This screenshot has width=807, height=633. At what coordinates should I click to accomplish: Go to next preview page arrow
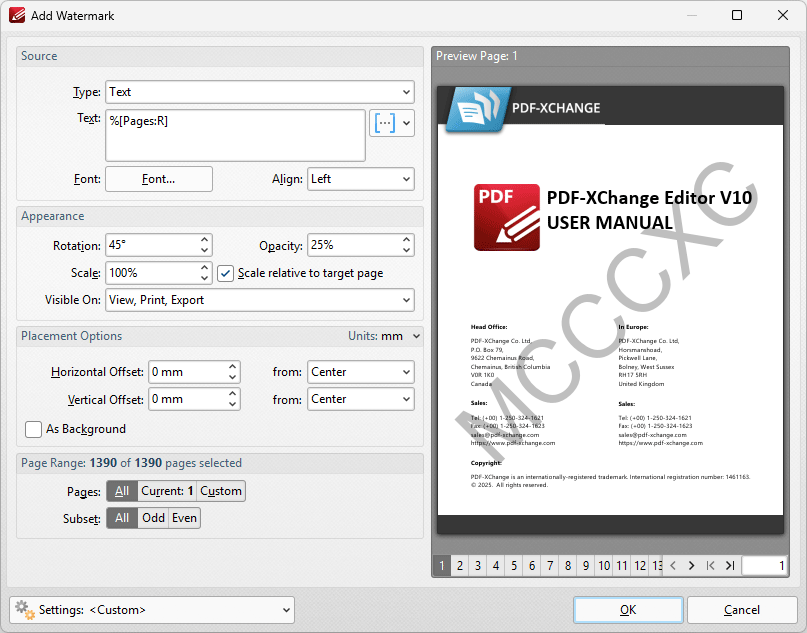click(691, 566)
